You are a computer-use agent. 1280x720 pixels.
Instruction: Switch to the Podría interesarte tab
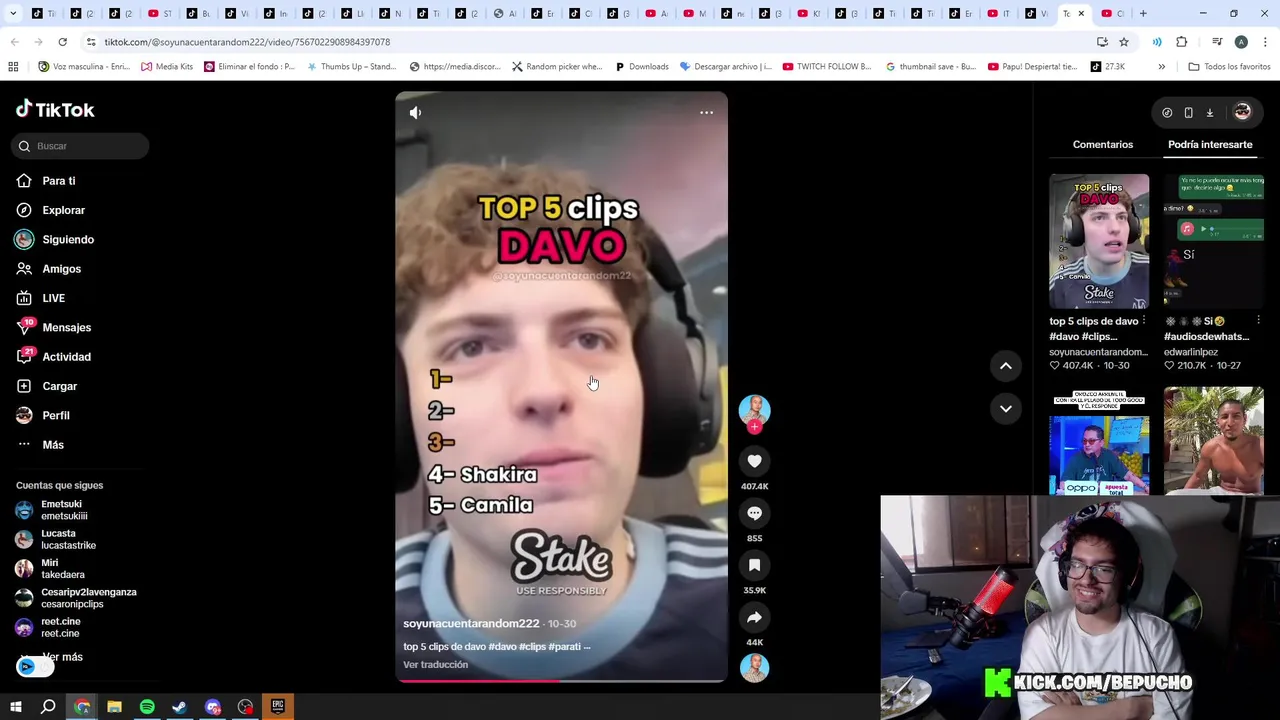pyautogui.click(x=1209, y=145)
